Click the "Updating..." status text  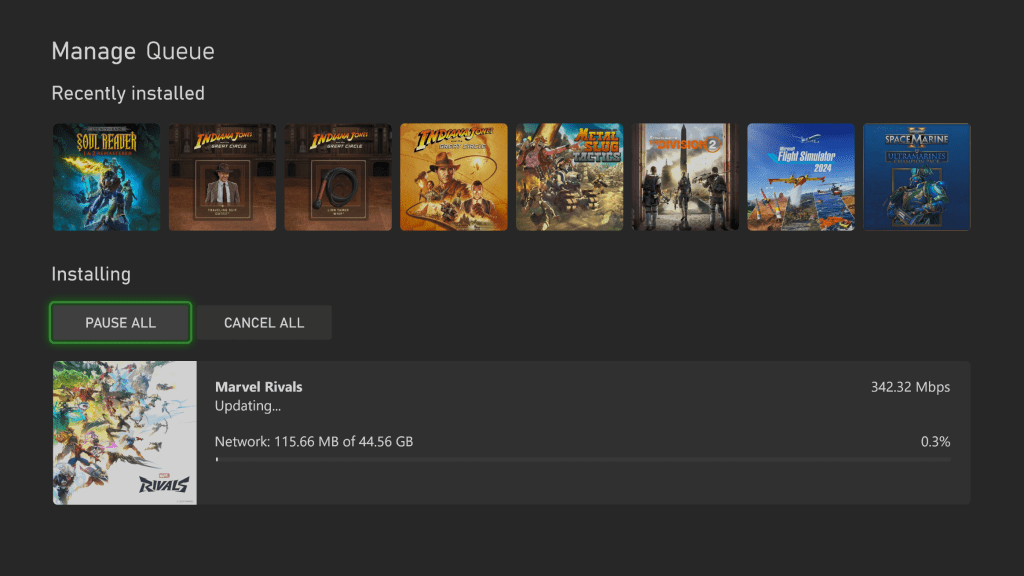(x=248, y=406)
